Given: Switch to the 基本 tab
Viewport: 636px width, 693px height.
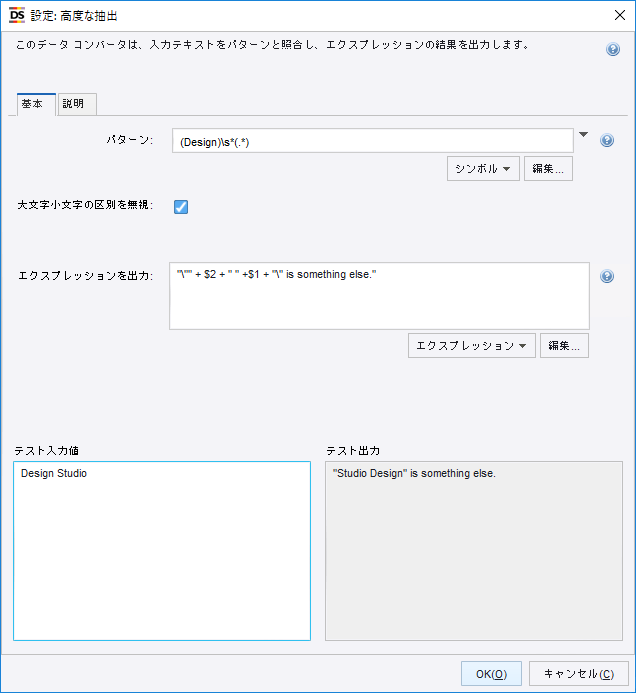Looking at the screenshot, I should point(32,104).
